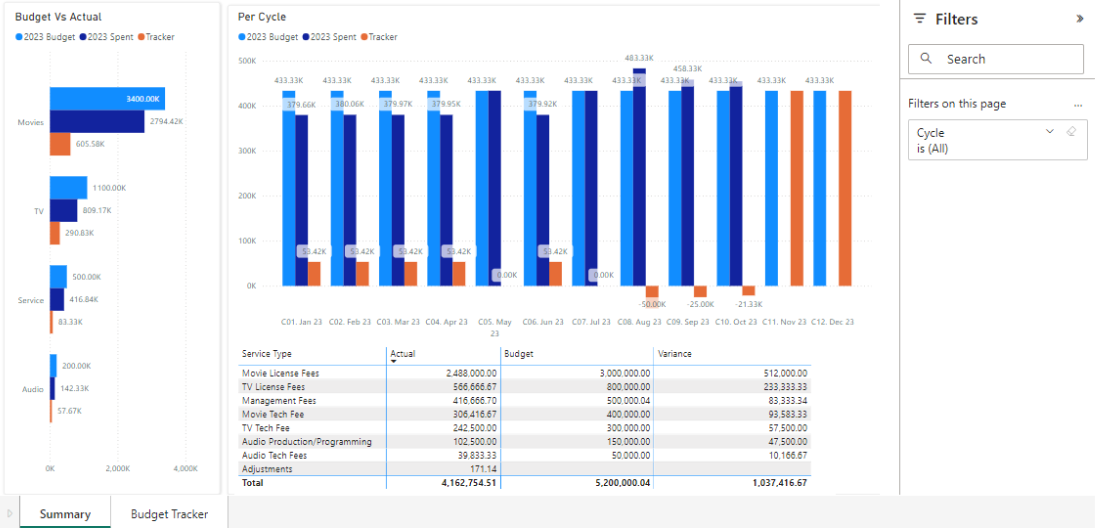Click the Budget column header in the table
The height and width of the screenshot is (528, 1095).
(519, 353)
